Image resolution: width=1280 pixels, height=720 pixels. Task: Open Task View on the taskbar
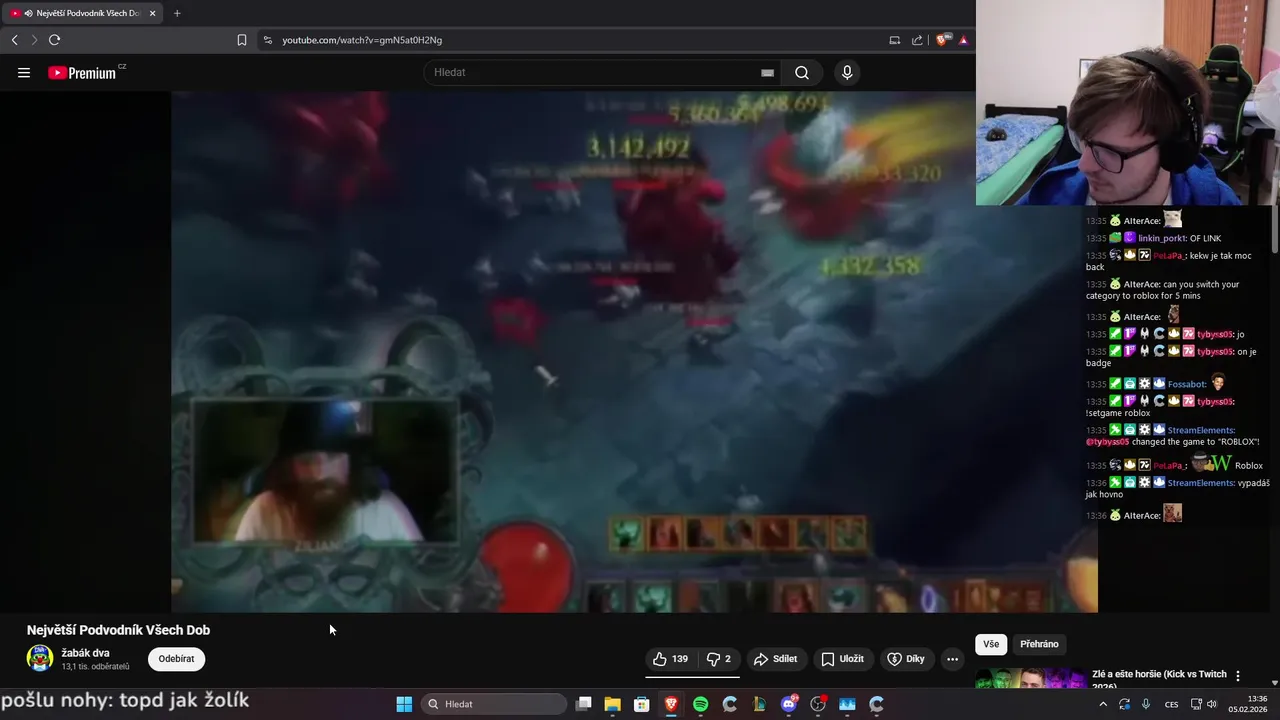(584, 704)
